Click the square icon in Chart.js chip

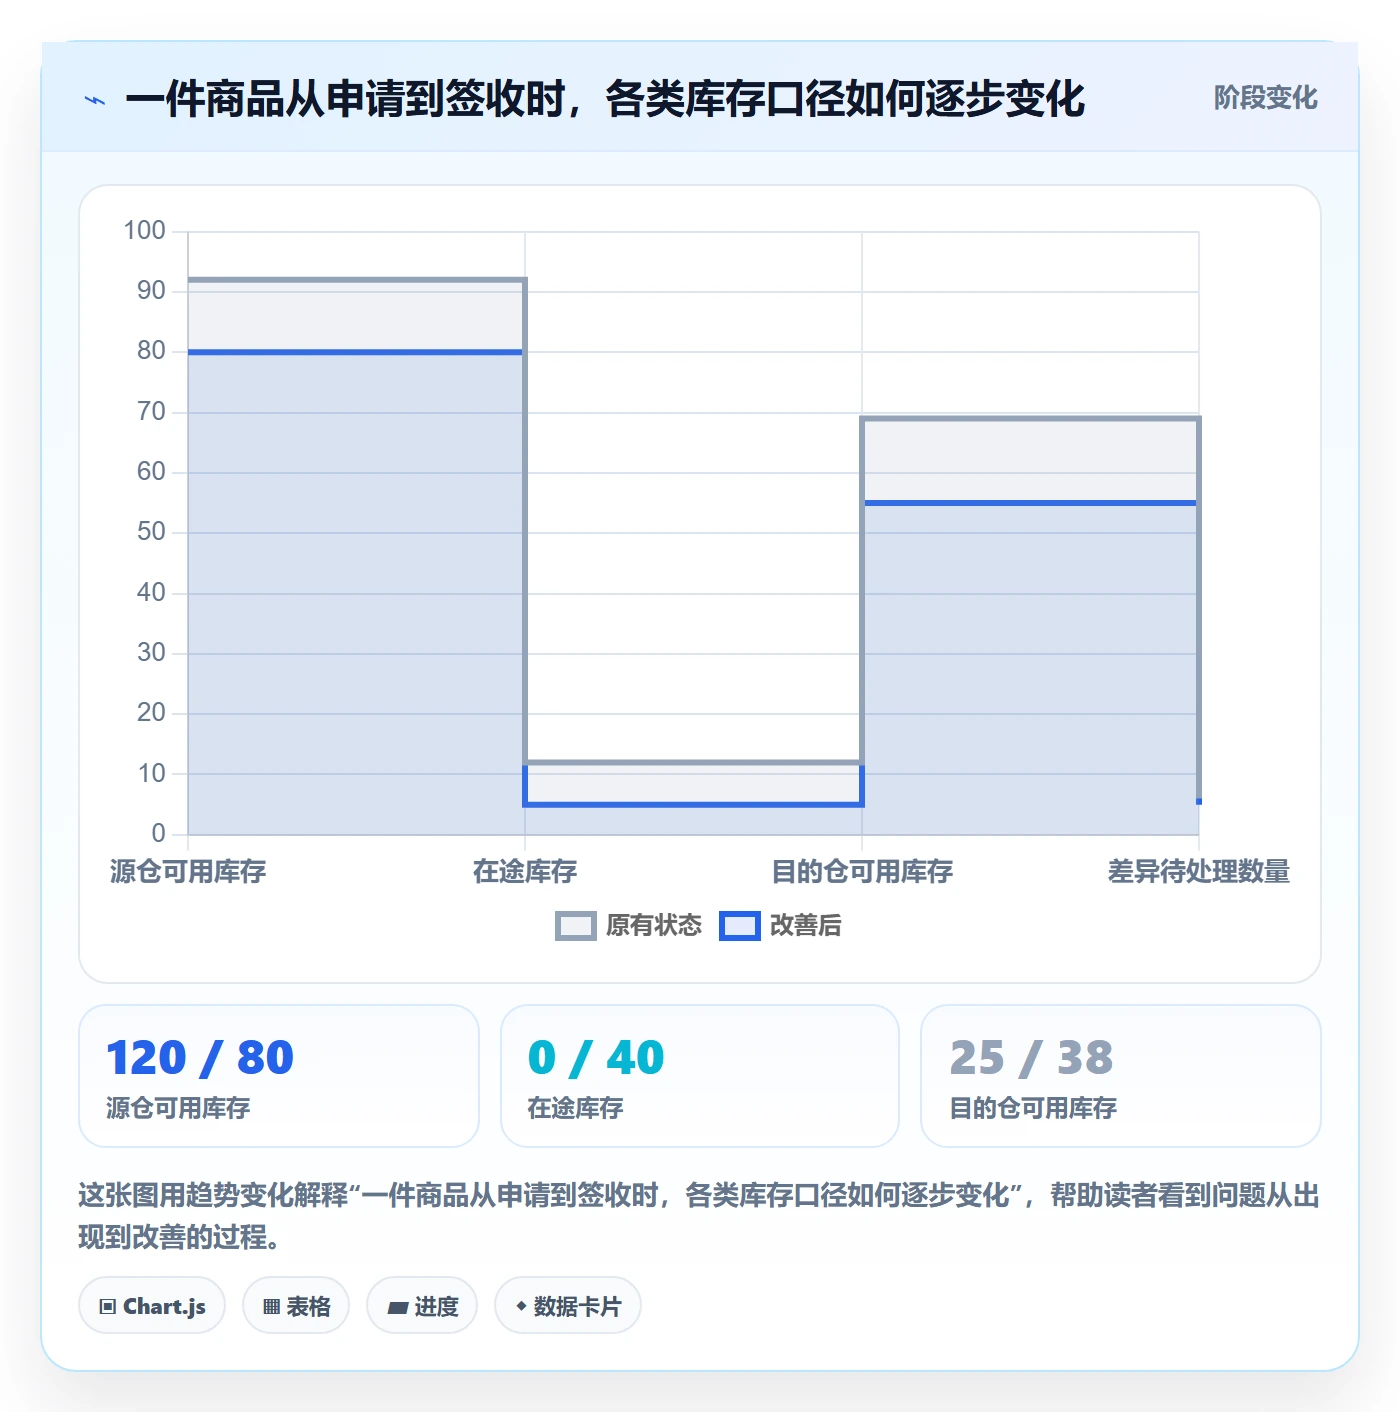pos(108,1306)
